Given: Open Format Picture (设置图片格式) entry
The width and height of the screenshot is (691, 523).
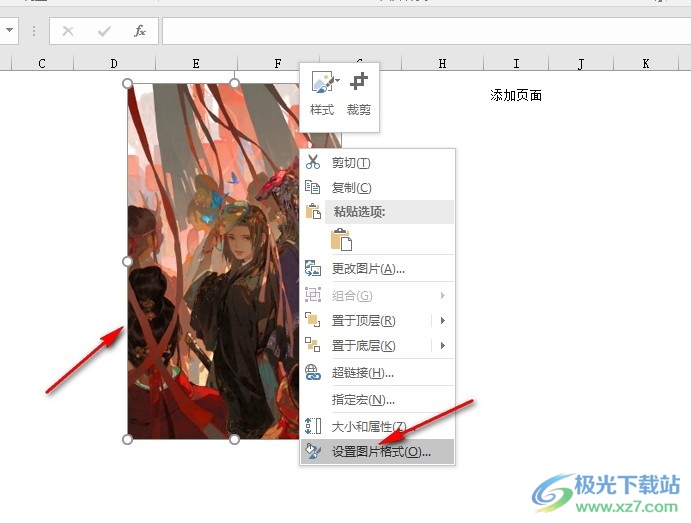Looking at the screenshot, I should coord(378,452).
